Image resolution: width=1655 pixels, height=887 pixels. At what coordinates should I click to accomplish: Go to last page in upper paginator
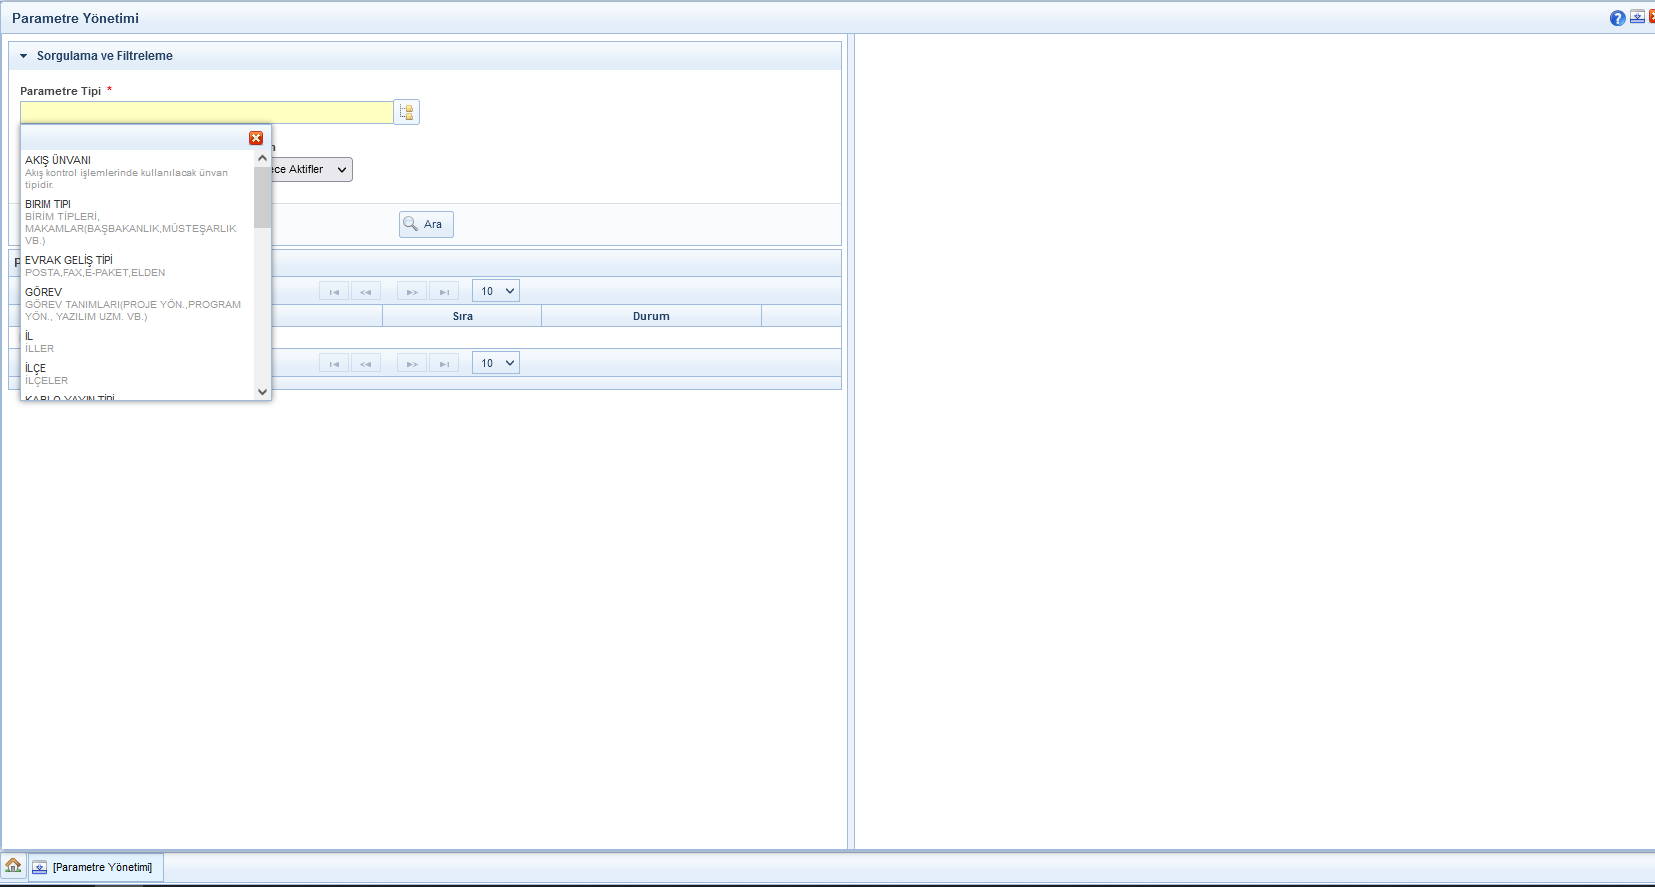[x=444, y=292]
